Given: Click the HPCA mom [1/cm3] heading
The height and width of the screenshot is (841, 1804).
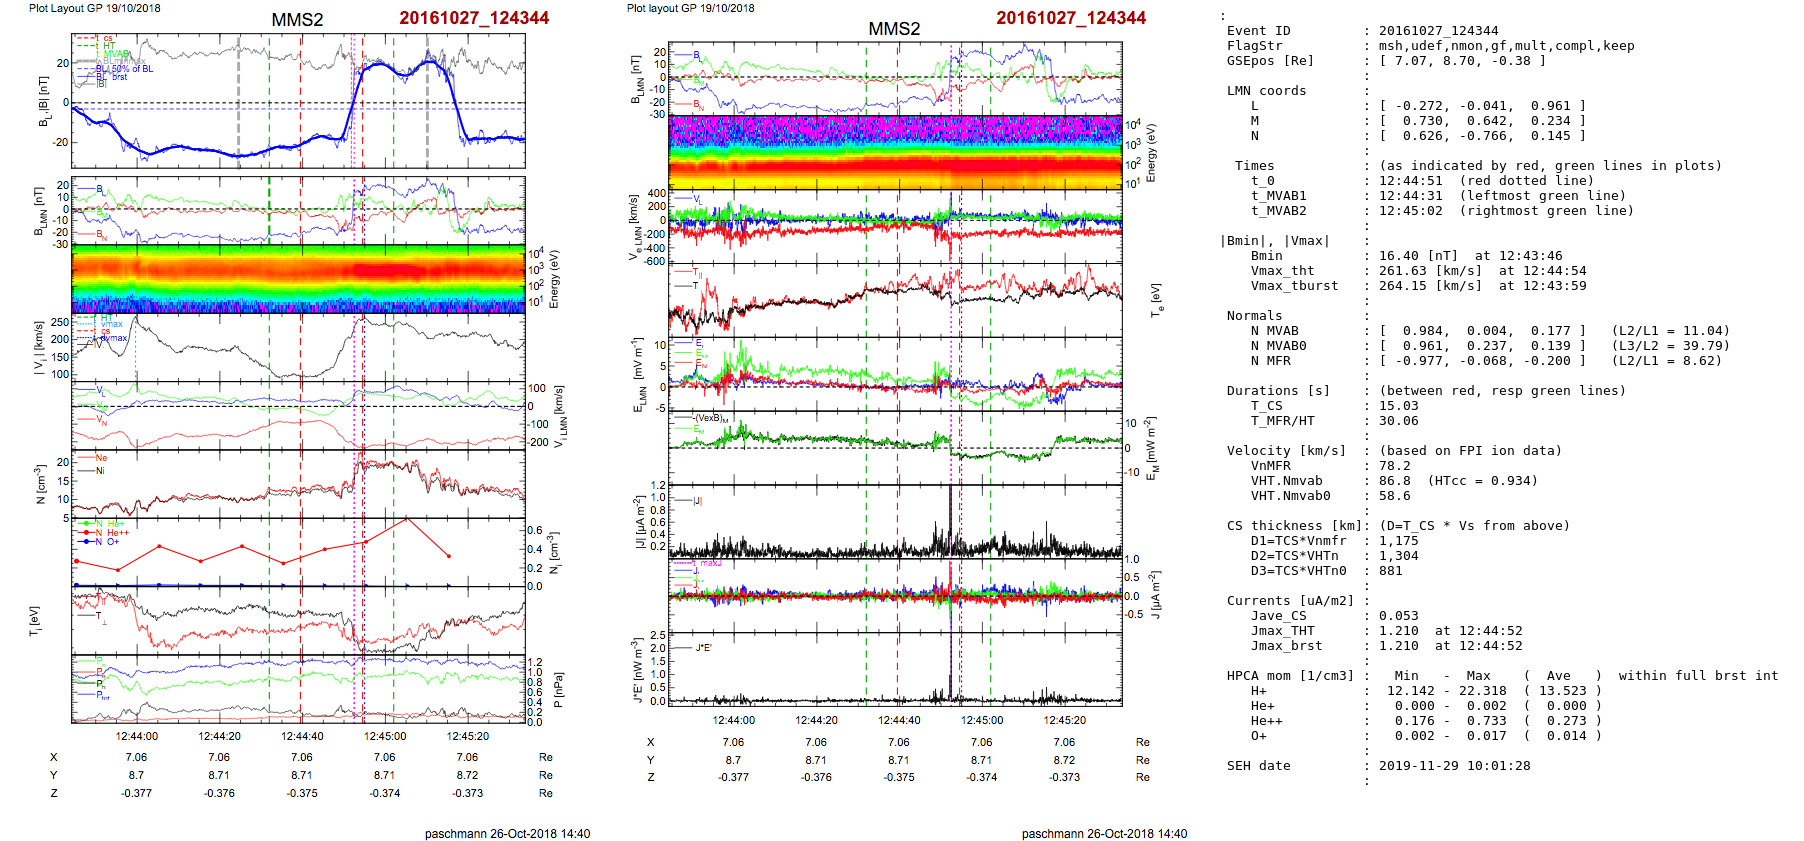Looking at the screenshot, I should tap(1290, 676).
